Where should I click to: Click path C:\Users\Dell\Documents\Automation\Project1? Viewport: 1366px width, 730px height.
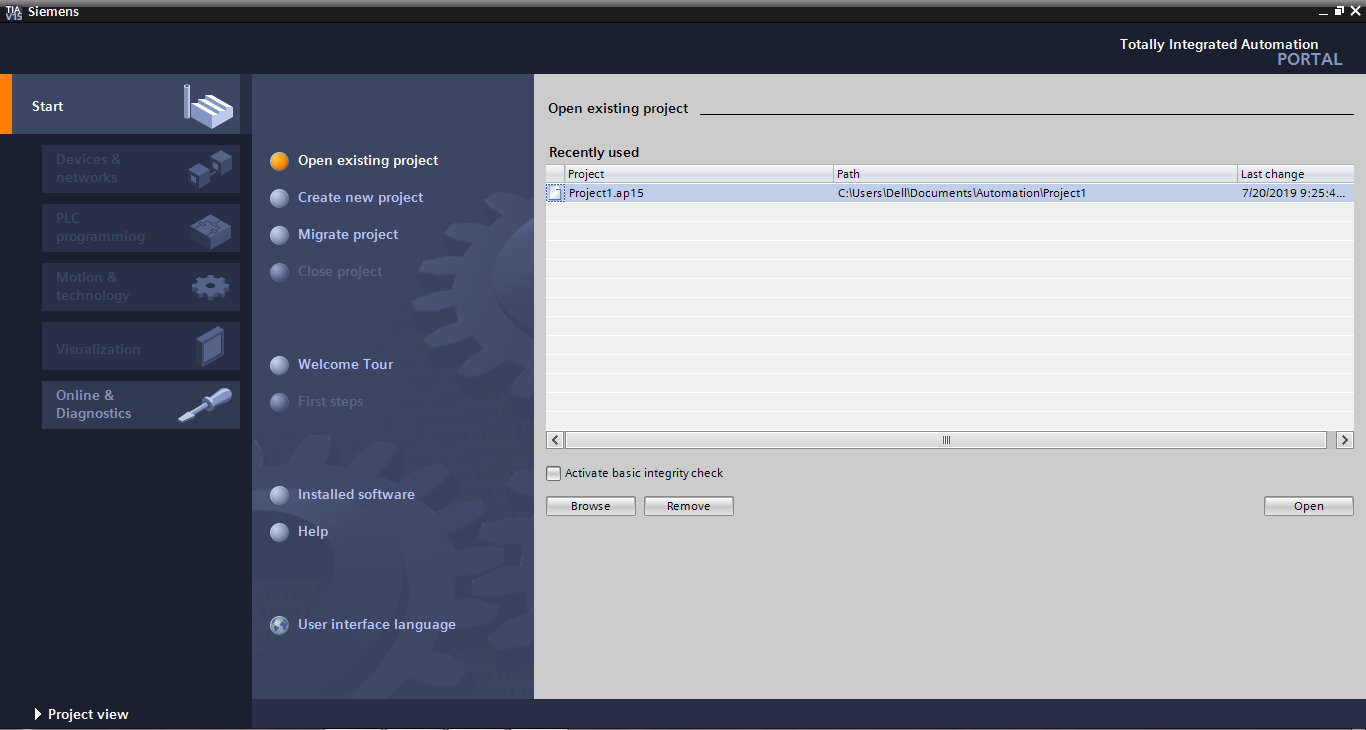click(962, 193)
